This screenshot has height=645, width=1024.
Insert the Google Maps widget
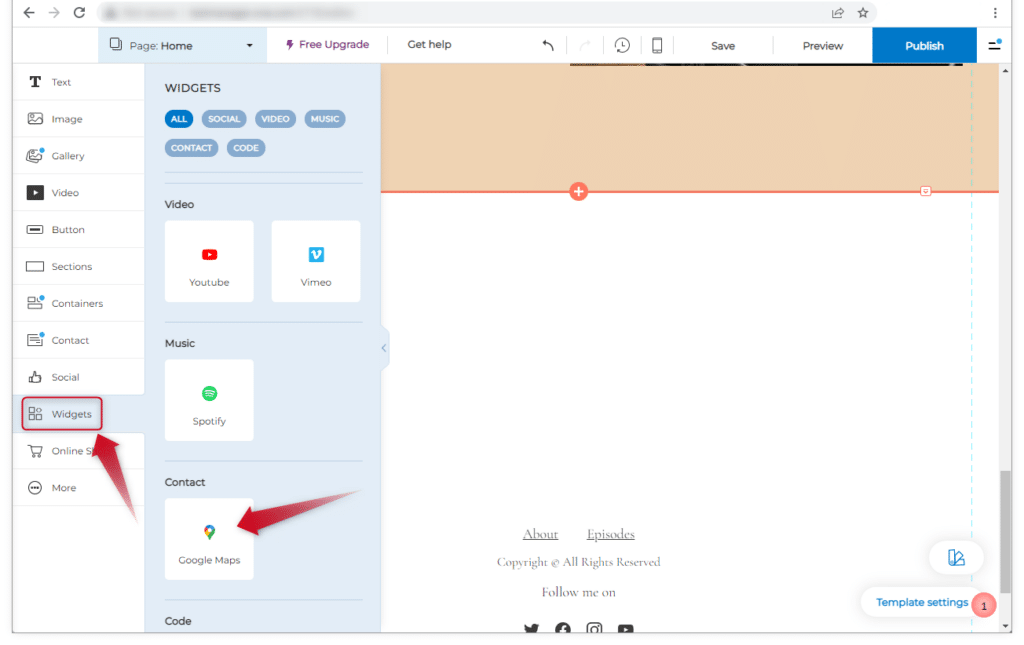209,539
